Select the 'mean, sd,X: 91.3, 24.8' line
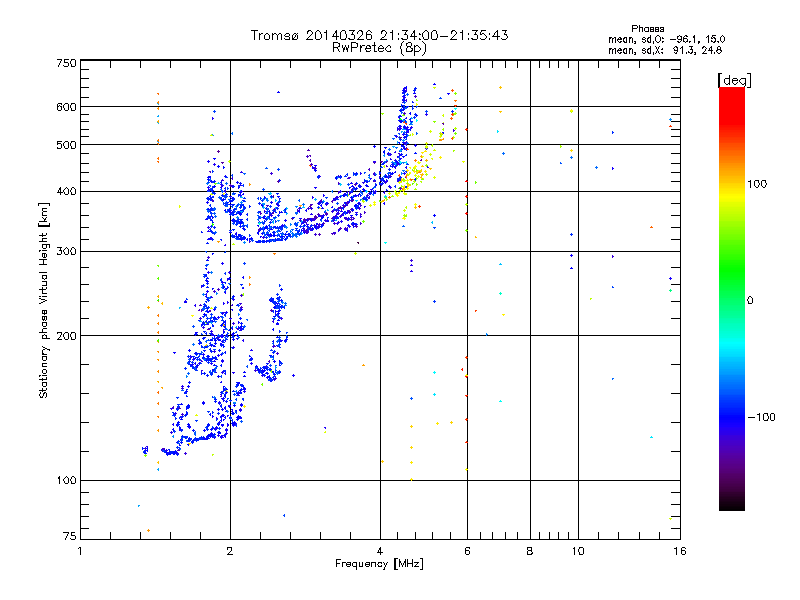Image resolution: width=800 pixels, height=600 pixels. click(x=665, y=50)
